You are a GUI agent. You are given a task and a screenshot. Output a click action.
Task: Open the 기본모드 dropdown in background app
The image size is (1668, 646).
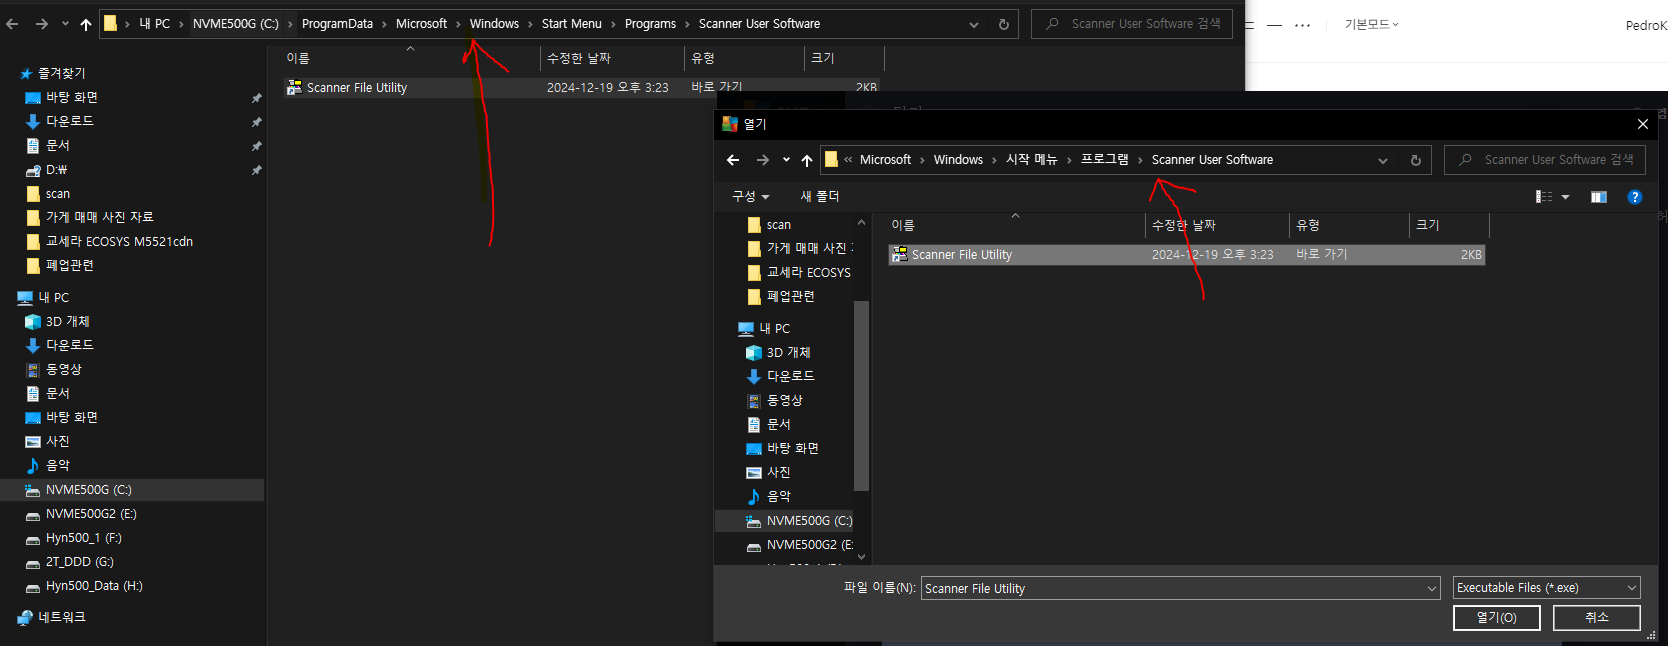[1371, 25]
